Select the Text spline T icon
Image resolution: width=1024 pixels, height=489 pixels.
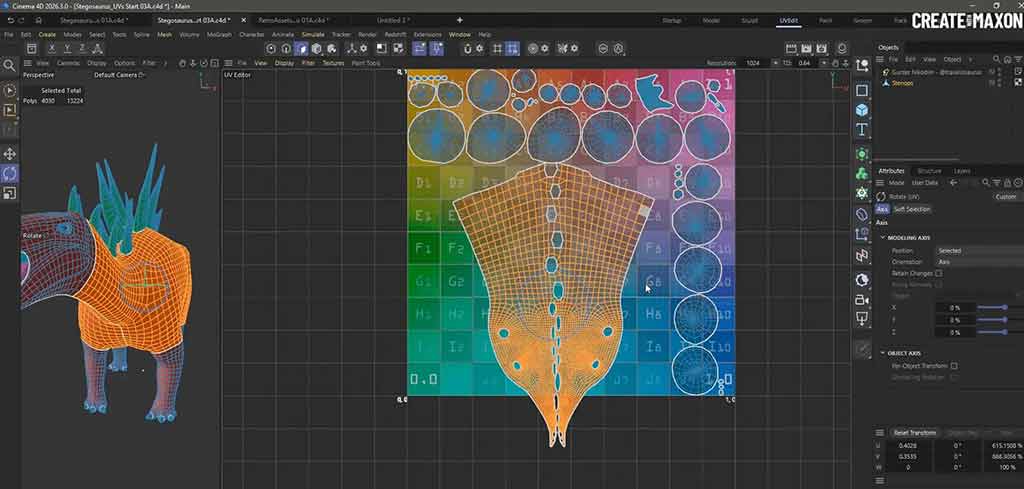tap(862, 129)
